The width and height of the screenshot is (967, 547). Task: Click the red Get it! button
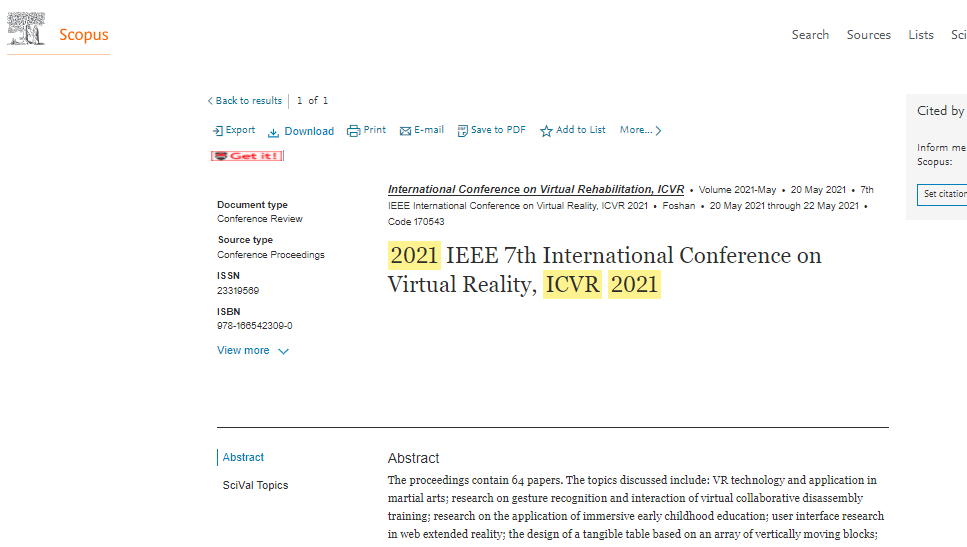click(247, 156)
